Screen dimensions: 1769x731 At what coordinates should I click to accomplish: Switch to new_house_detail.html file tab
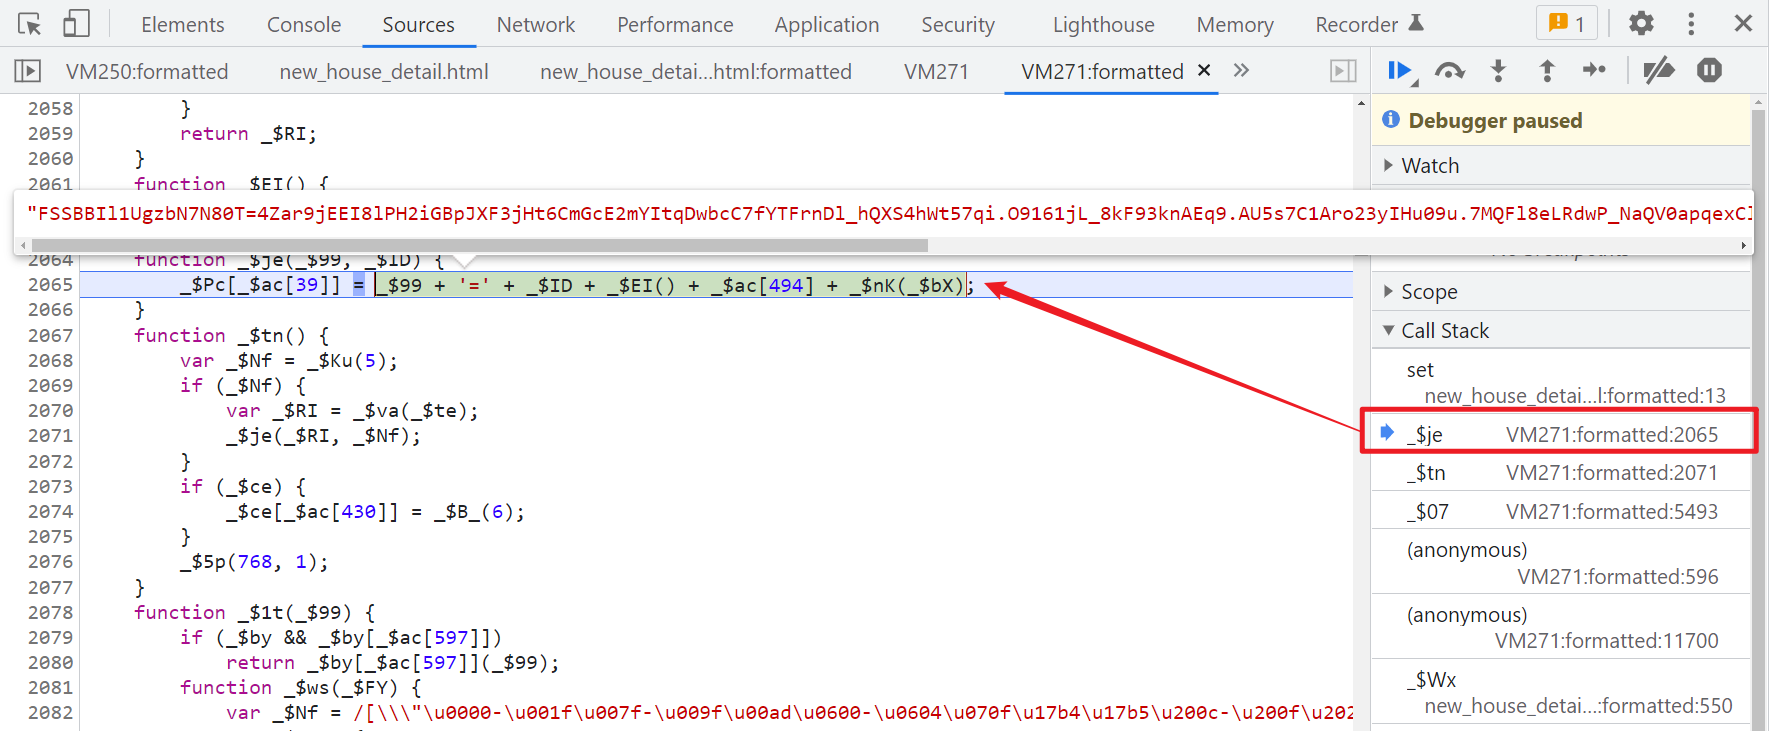(x=384, y=71)
